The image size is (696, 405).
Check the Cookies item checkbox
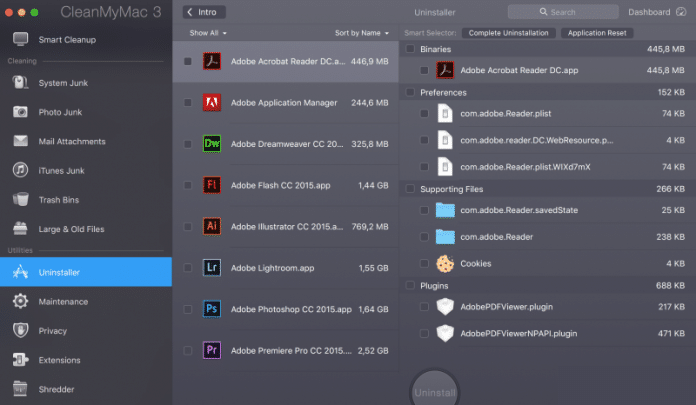424,263
